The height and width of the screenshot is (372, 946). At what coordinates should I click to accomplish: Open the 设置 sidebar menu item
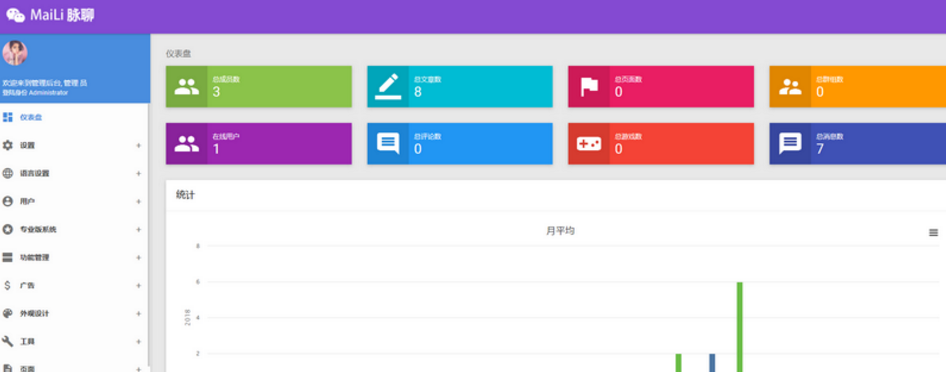point(74,145)
